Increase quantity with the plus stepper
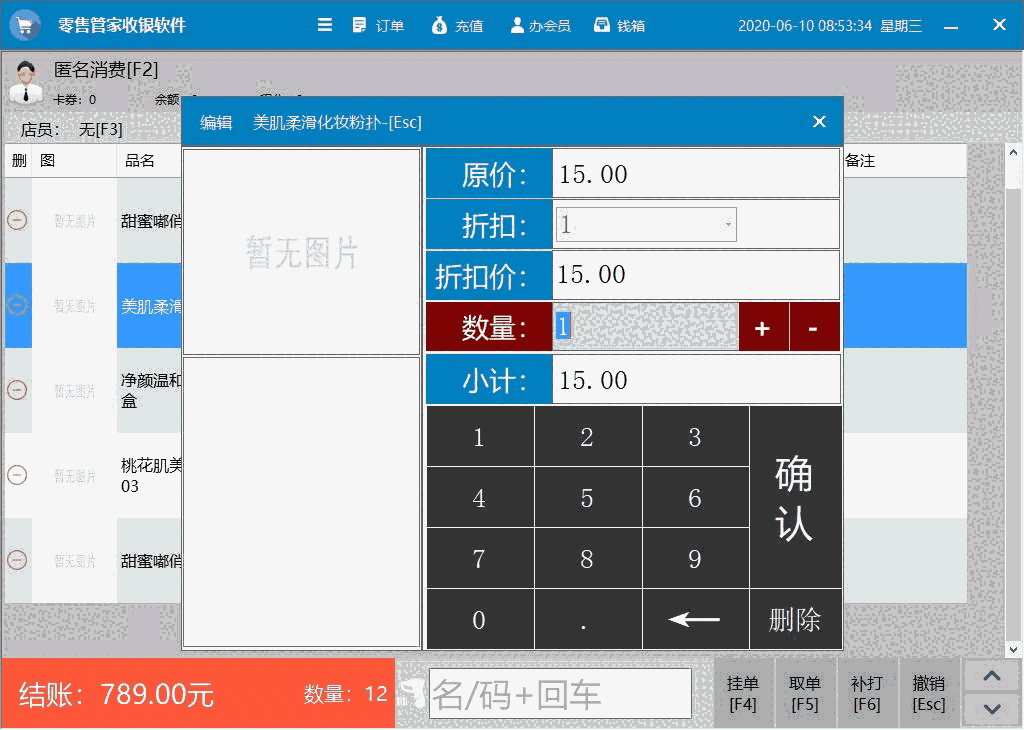The width and height of the screenshot is (1024, 730). (763, 327)
